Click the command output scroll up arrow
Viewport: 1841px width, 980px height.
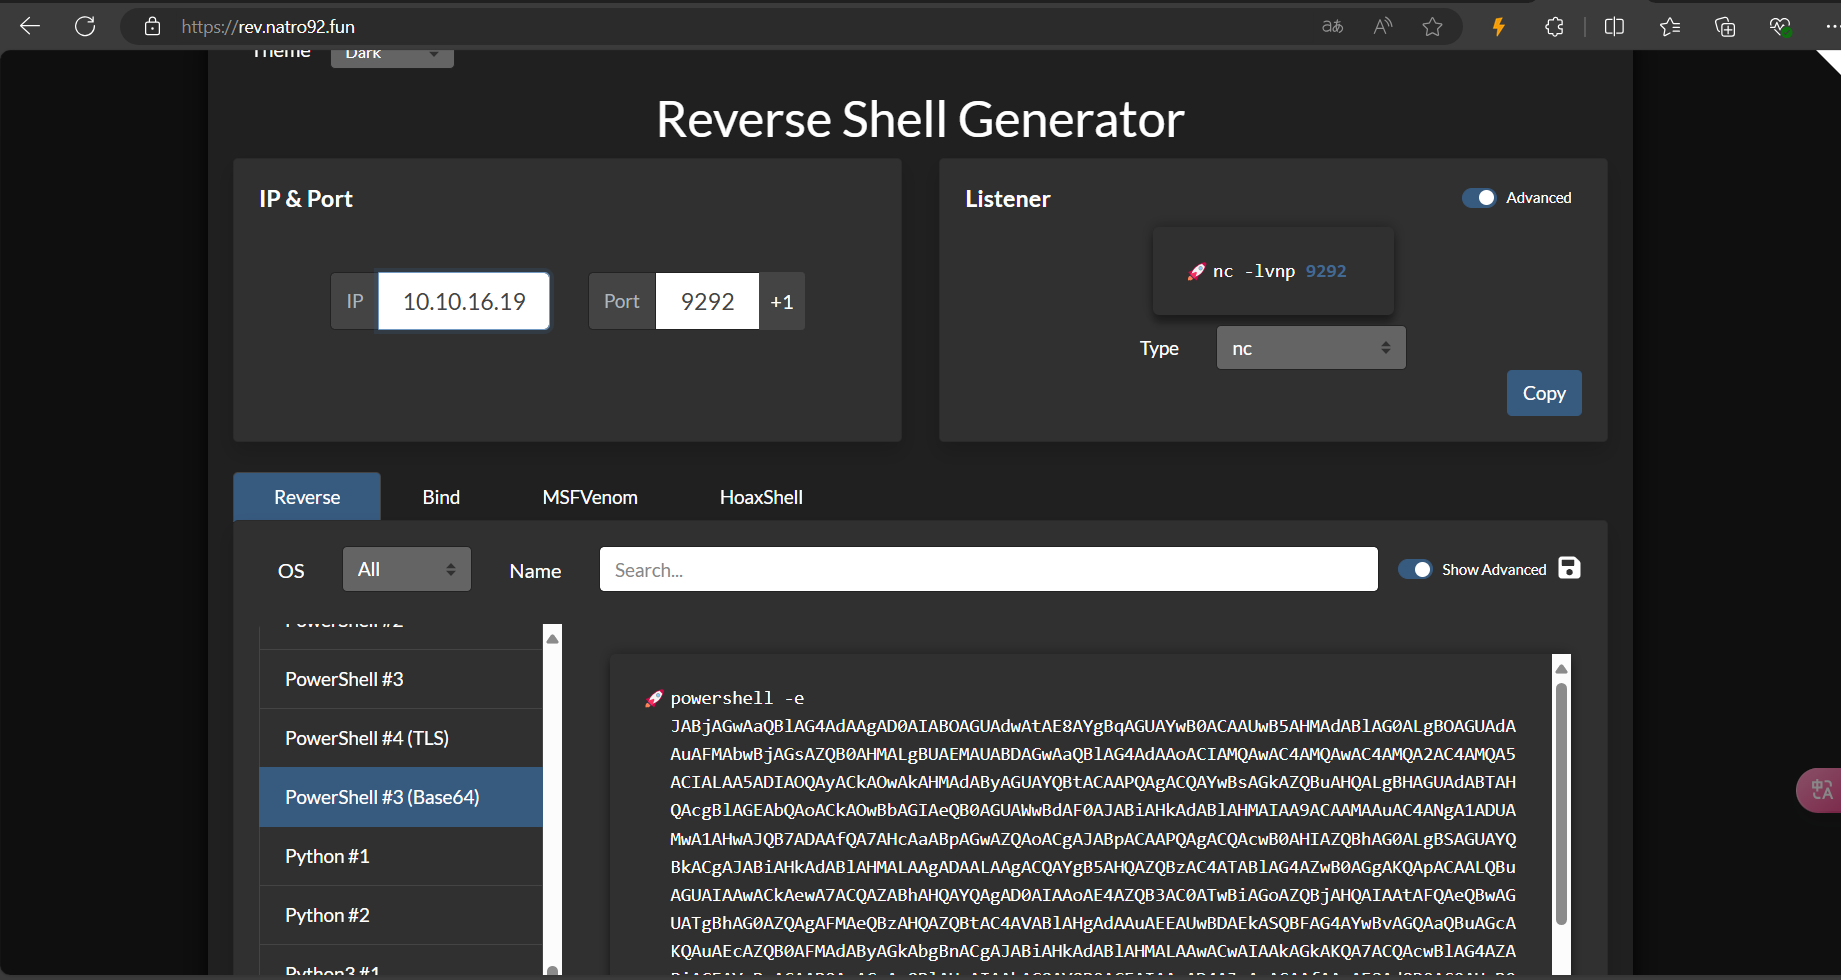pos(1561,668)
